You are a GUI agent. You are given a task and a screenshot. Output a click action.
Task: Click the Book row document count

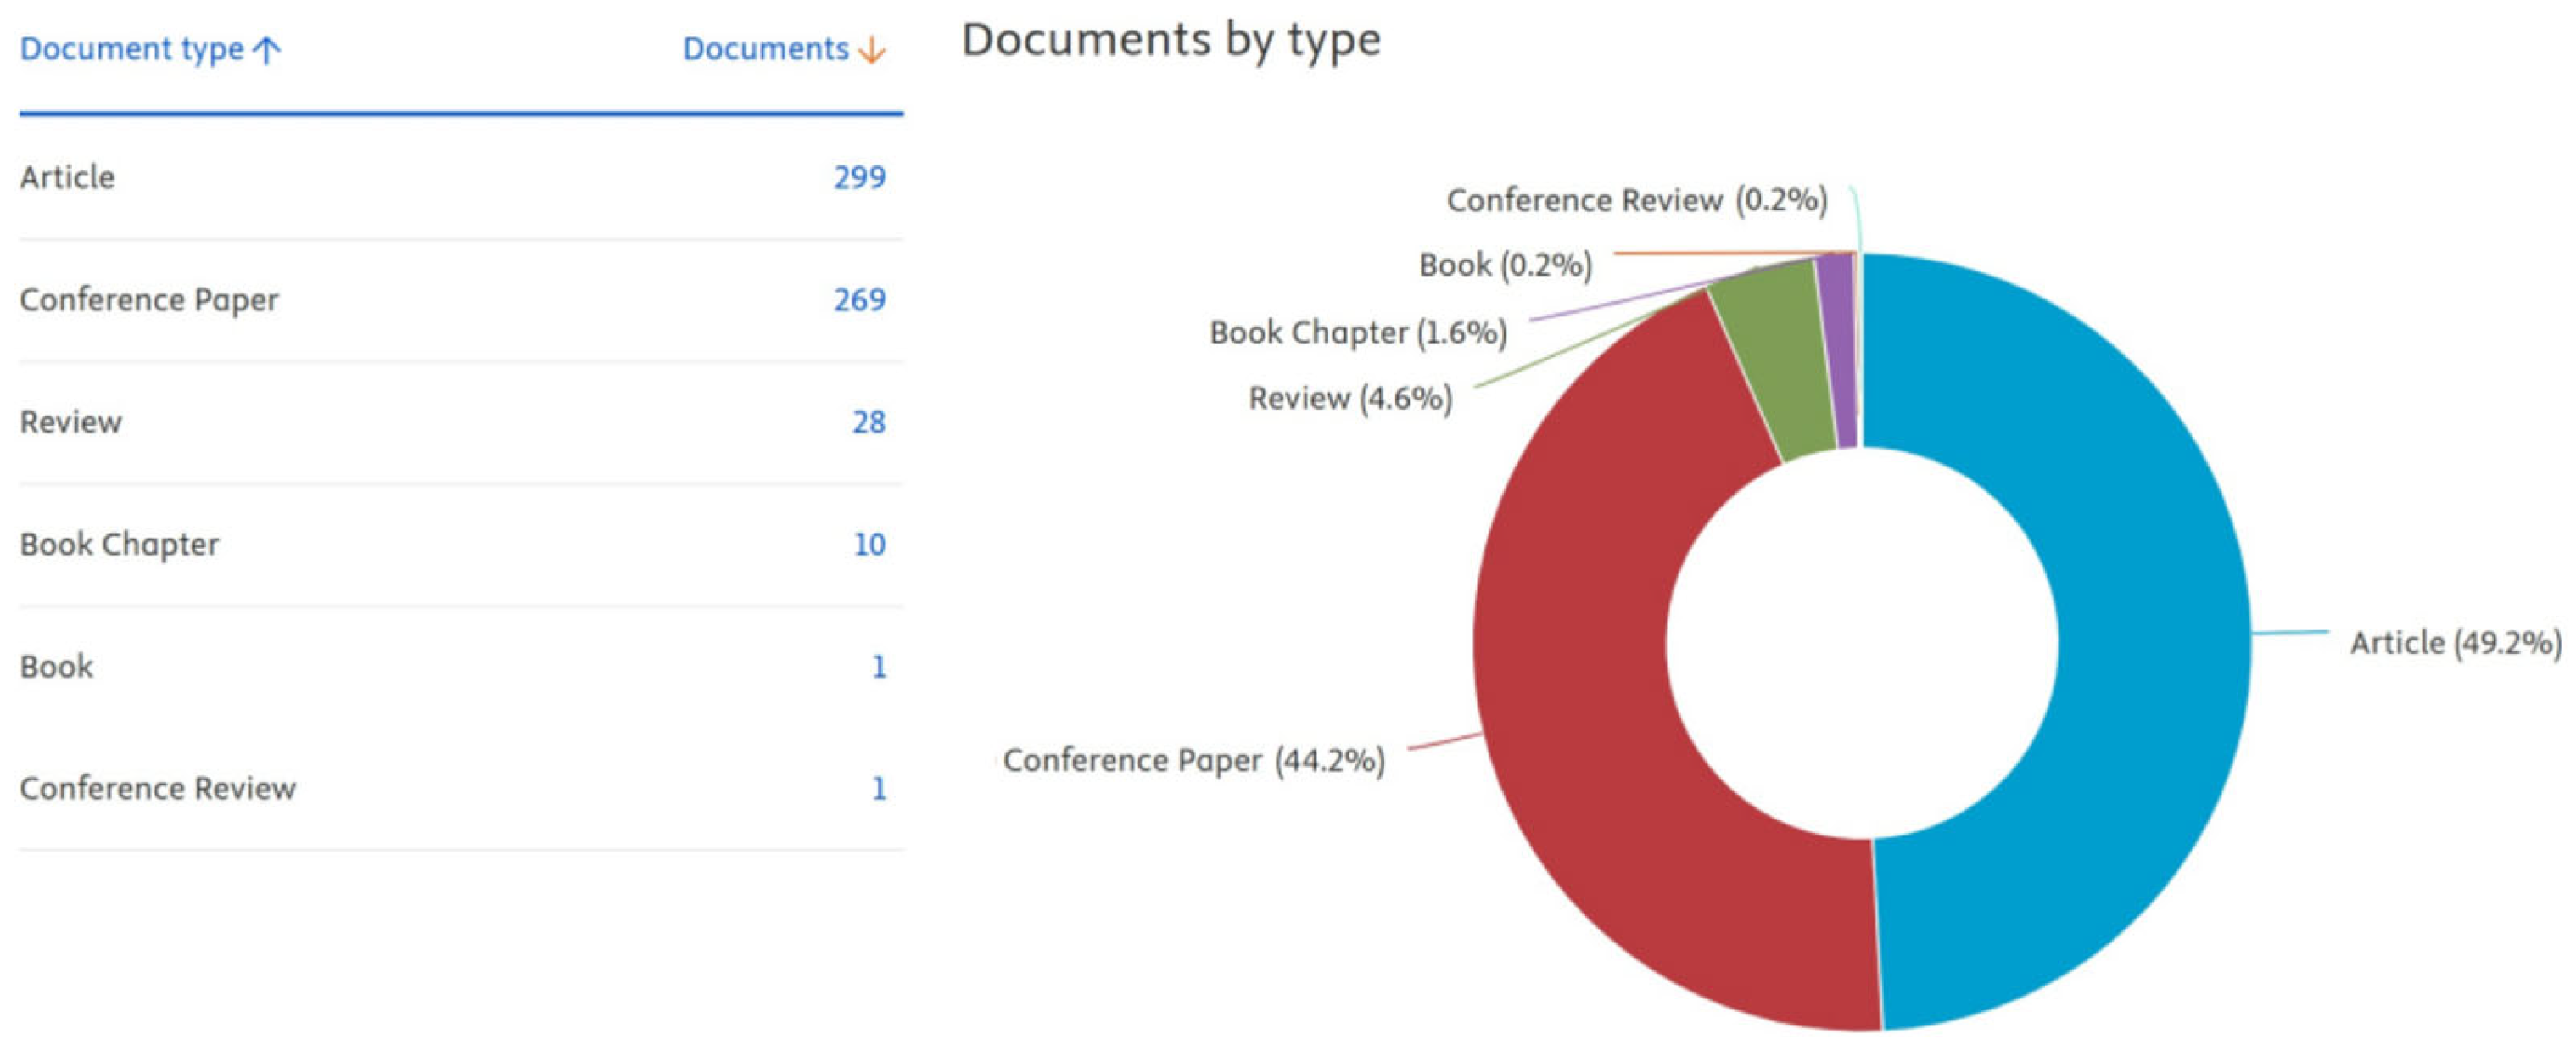click(878, 666)
